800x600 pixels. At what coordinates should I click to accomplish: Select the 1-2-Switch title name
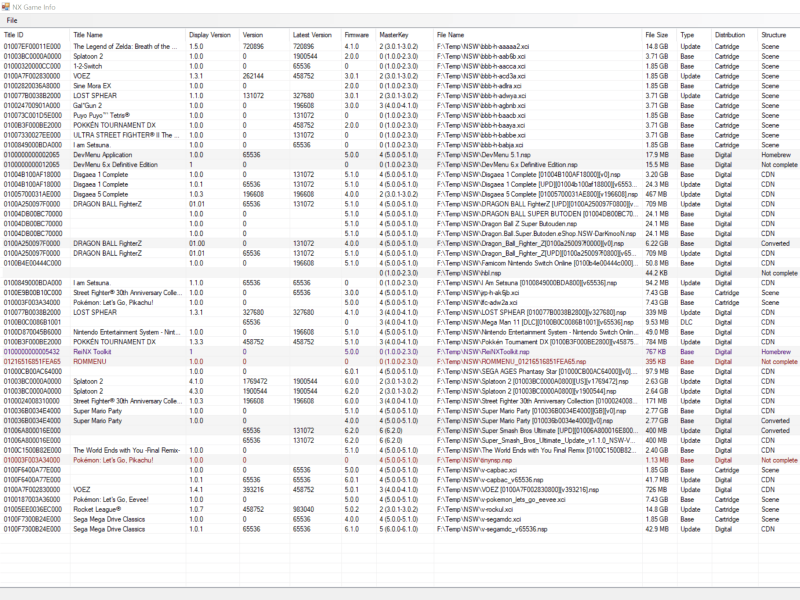[88, 66]
